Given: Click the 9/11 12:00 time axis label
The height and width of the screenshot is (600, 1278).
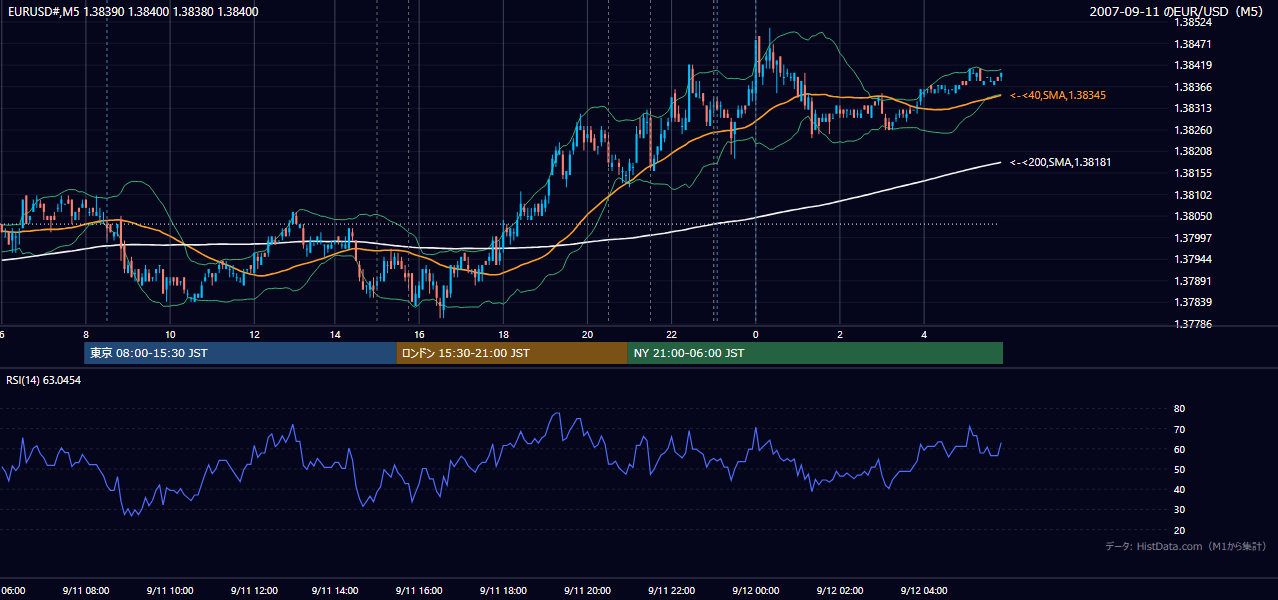Looking at the screenshot, I should (253, 590).
